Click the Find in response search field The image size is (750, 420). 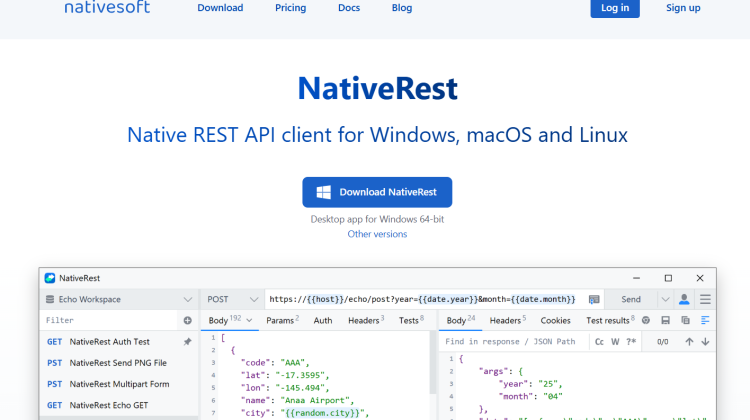[x=514, y=342]
